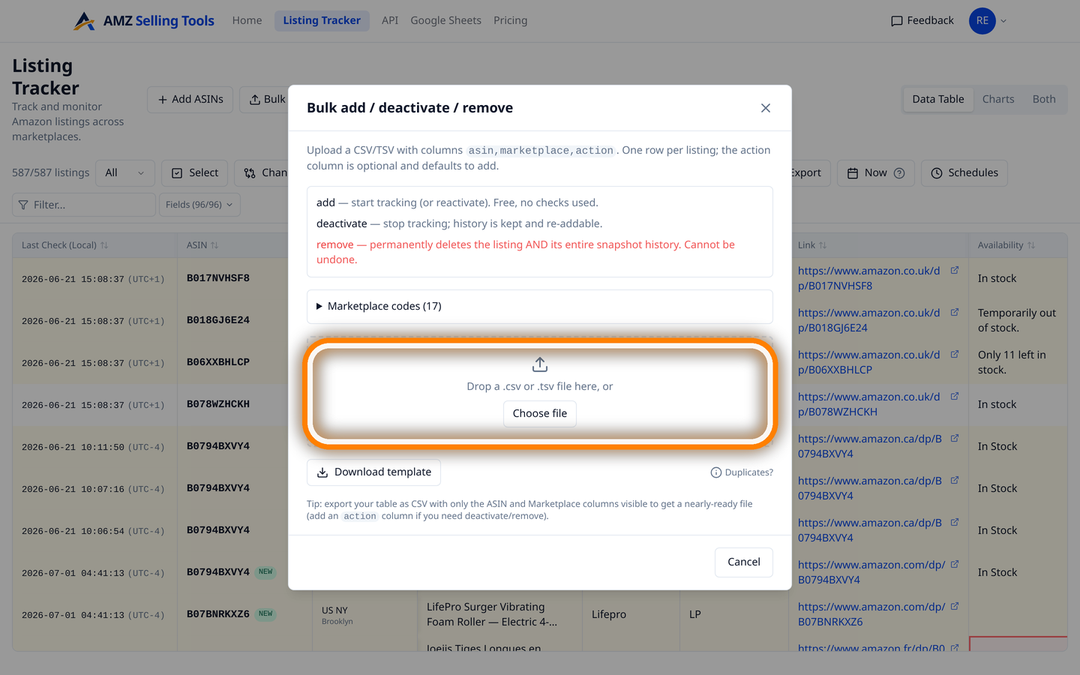The height and width of the screenshot is (675, 1080).
Task: Open the Duplicates? info hint
Action: 742,472
